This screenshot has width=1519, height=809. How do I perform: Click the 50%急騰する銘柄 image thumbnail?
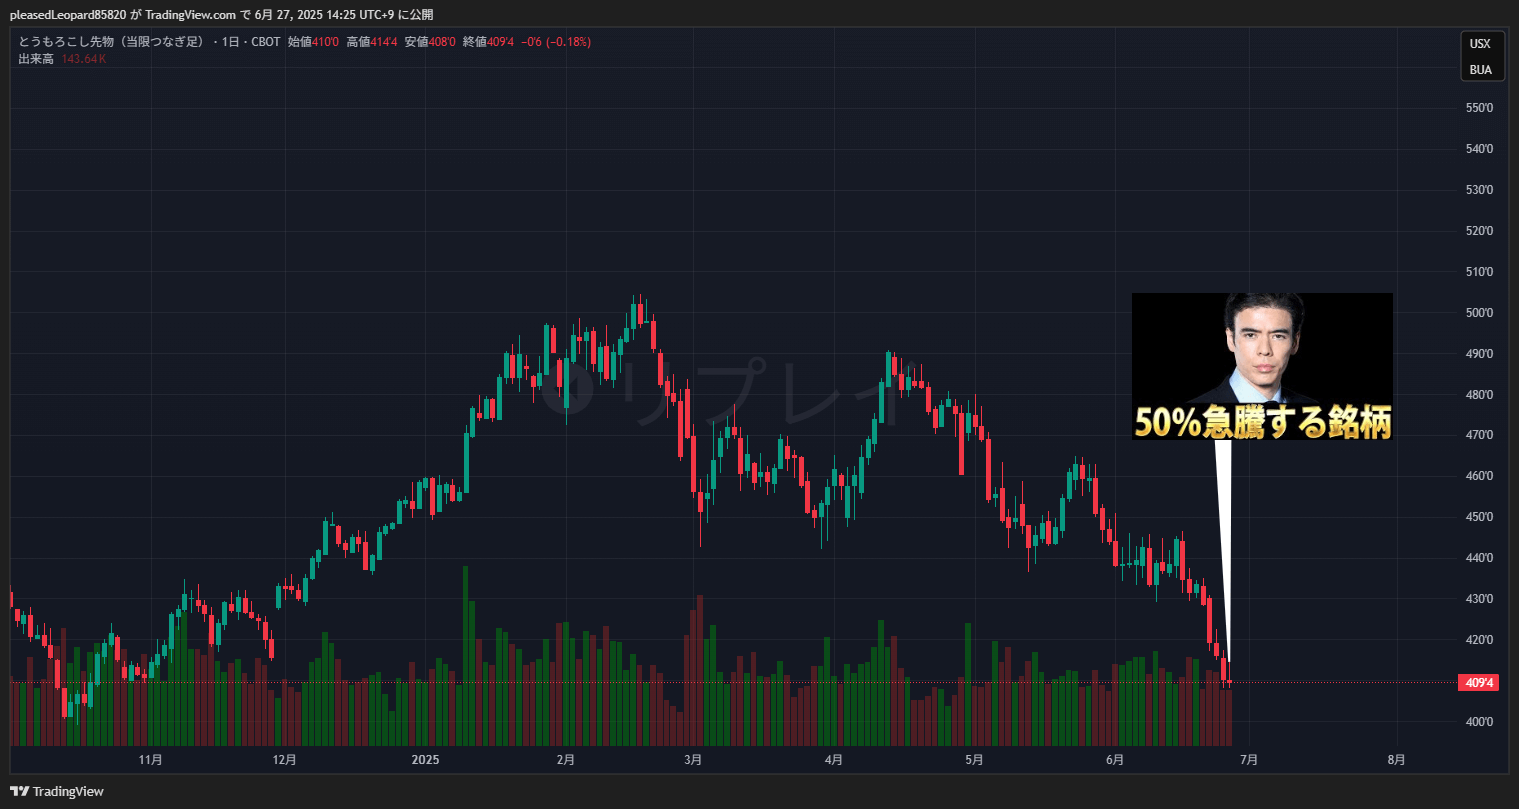tap(1261, 365)
